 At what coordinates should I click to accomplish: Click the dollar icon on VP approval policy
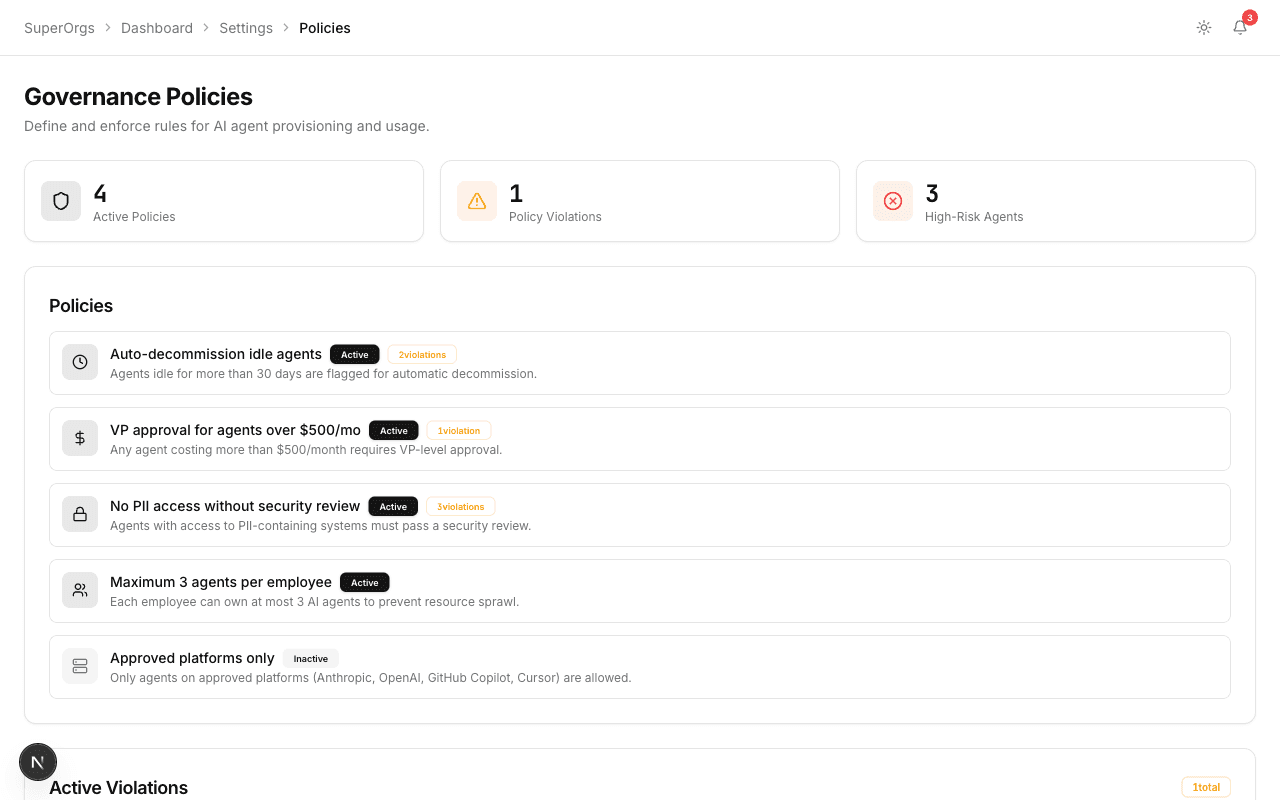(79, 438)
